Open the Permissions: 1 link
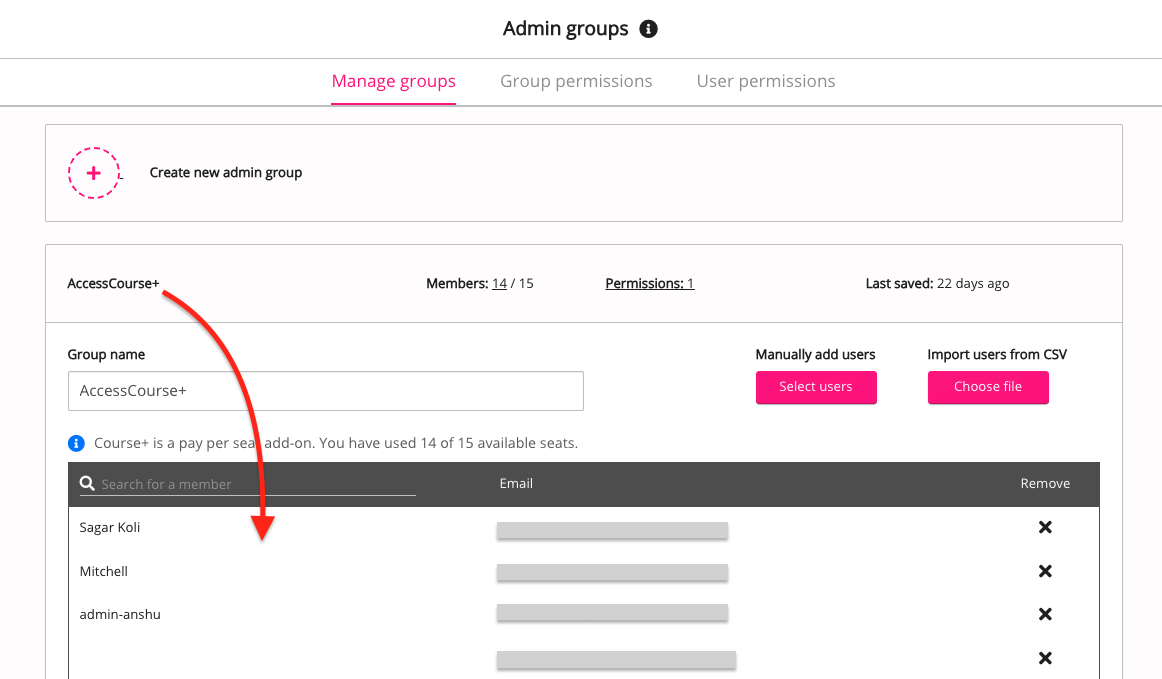The height and width of the screenshot is (679, 1162). (x=649, y=284)
